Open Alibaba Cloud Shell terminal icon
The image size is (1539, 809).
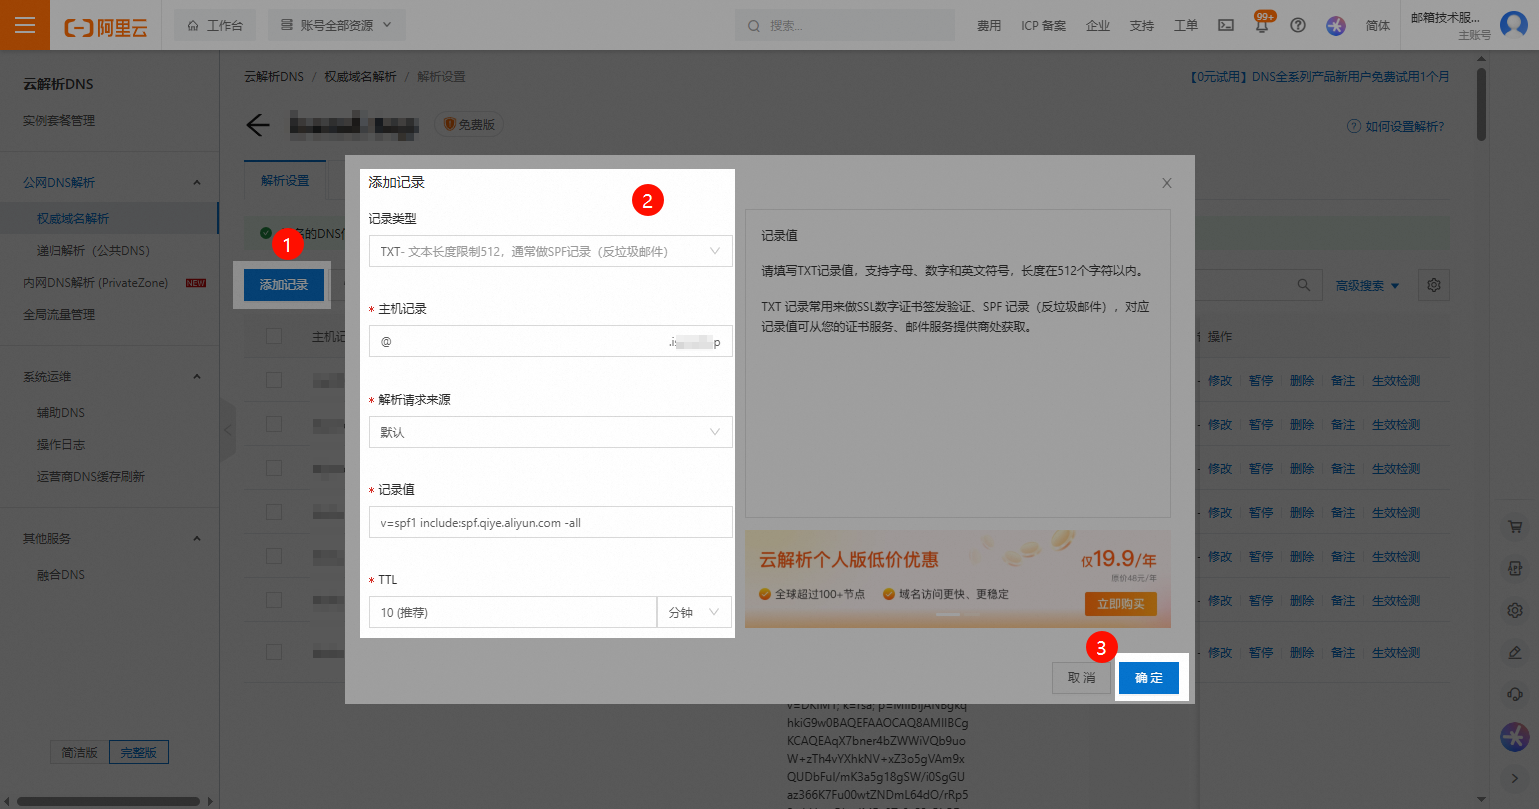1226,25
